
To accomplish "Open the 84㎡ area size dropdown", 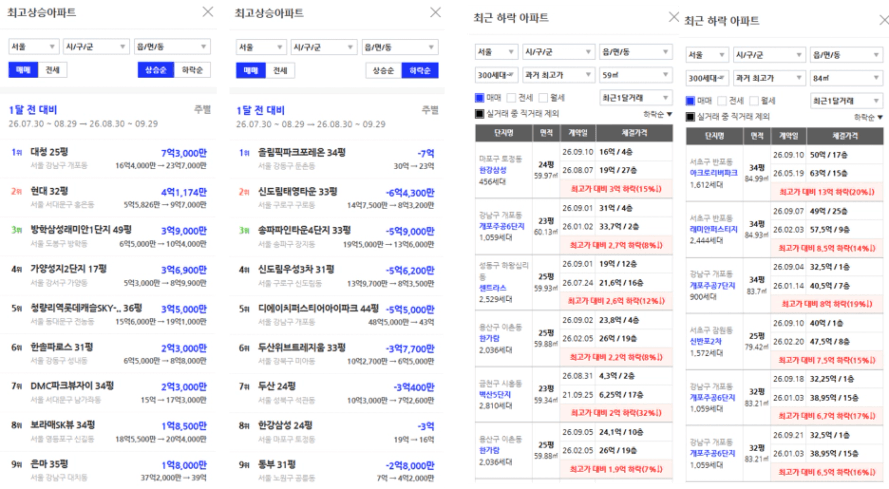I will point(846,78).
